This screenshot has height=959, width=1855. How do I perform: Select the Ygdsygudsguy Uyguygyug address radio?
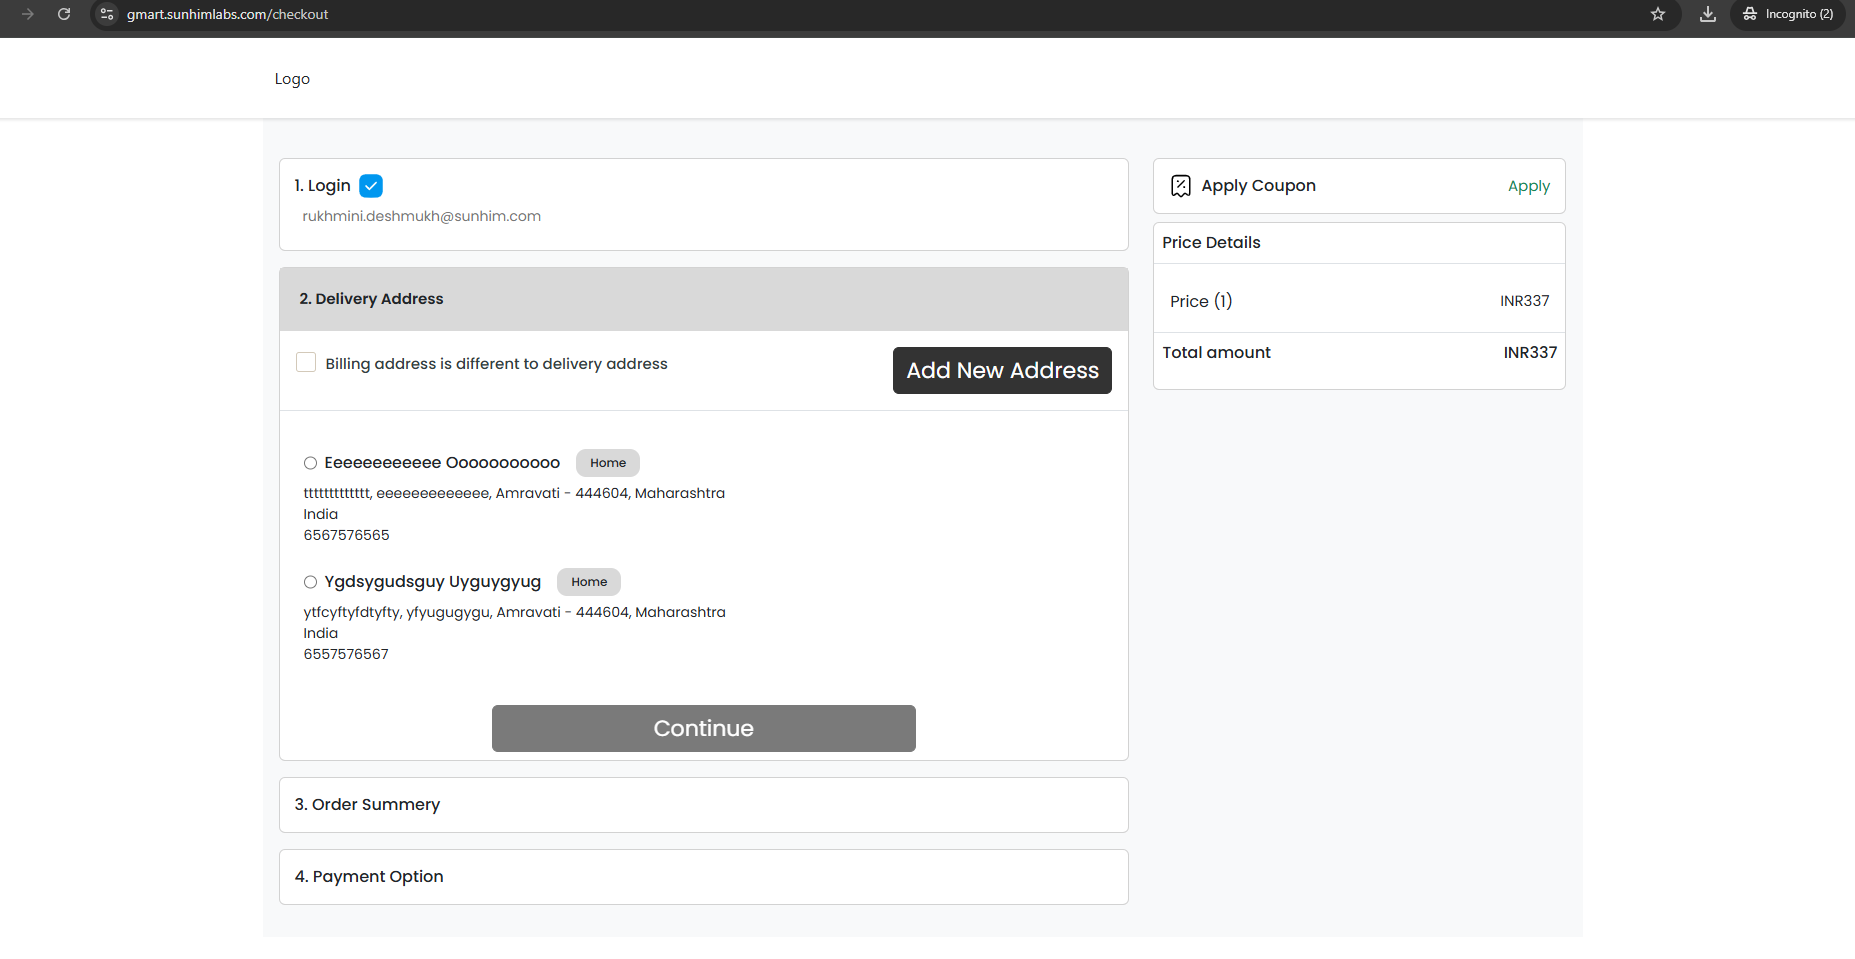311,582
